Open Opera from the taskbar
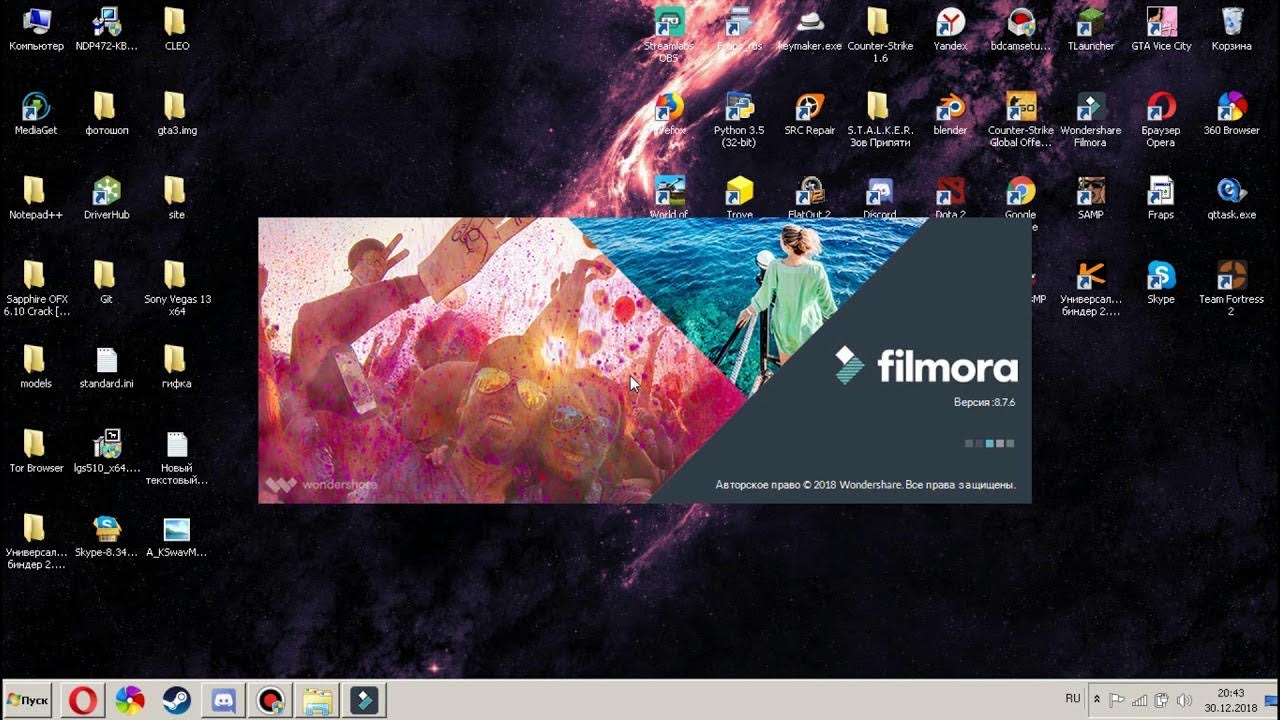The width and height of the screenshot is (1280, 720). click(x=81, y=700)
